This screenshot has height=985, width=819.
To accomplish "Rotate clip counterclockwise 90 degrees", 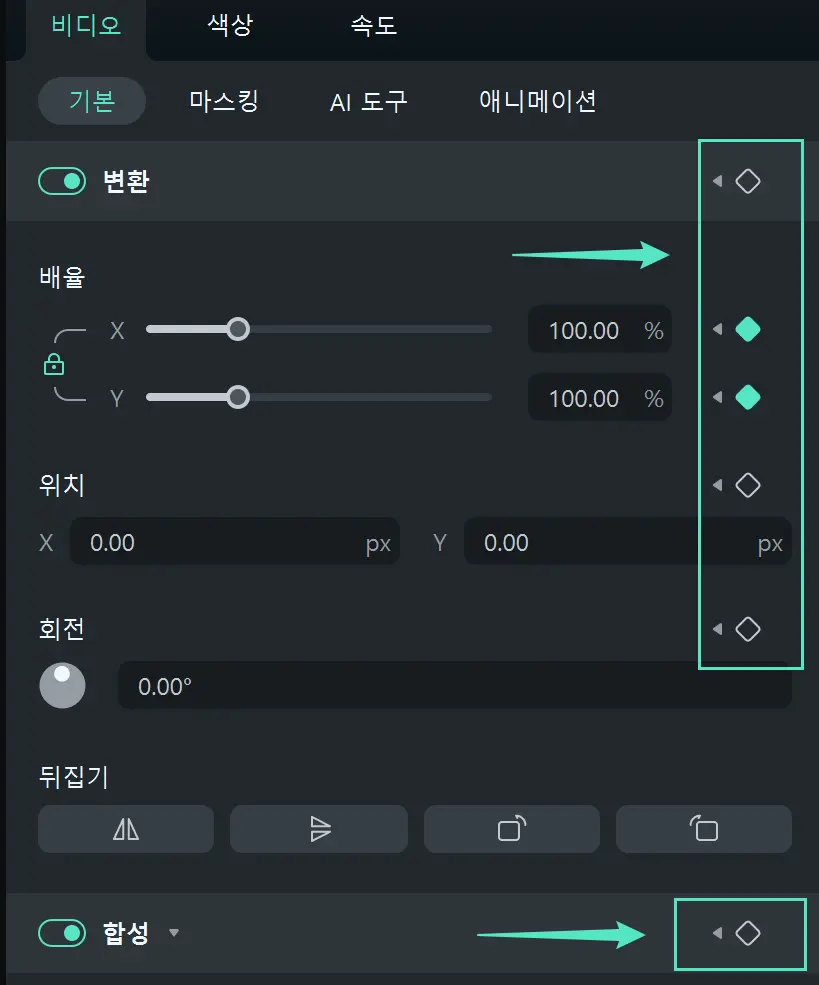I will tap(704, 829).
